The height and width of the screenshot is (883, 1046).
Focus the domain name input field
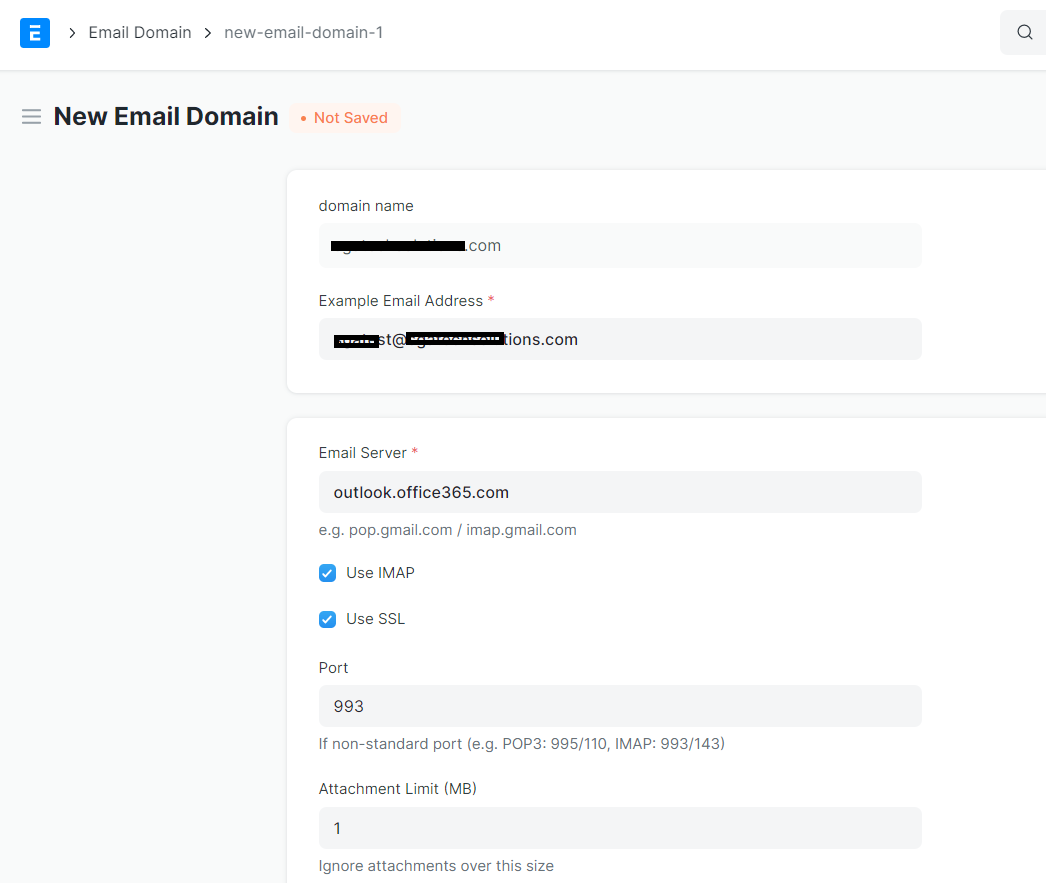tap(620, 245)
